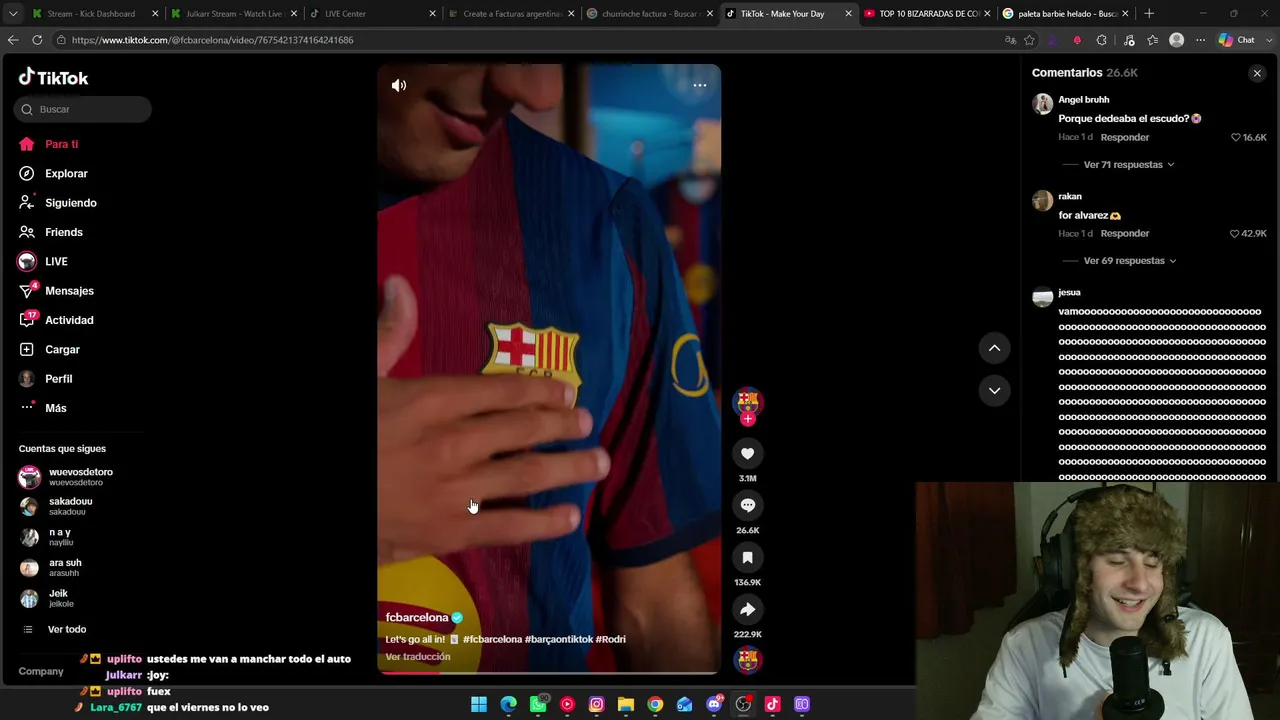Switch to the Create a Facturas argentinas tab
The width and height of the screenshot is (1280, 720).
point(510,14)
